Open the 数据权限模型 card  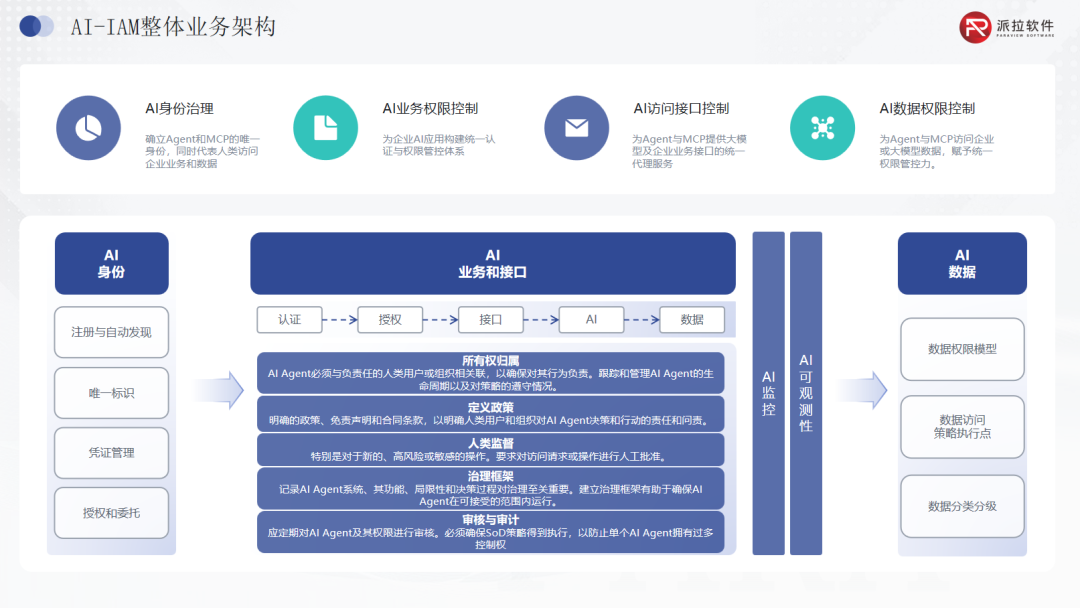coord(962,349)
